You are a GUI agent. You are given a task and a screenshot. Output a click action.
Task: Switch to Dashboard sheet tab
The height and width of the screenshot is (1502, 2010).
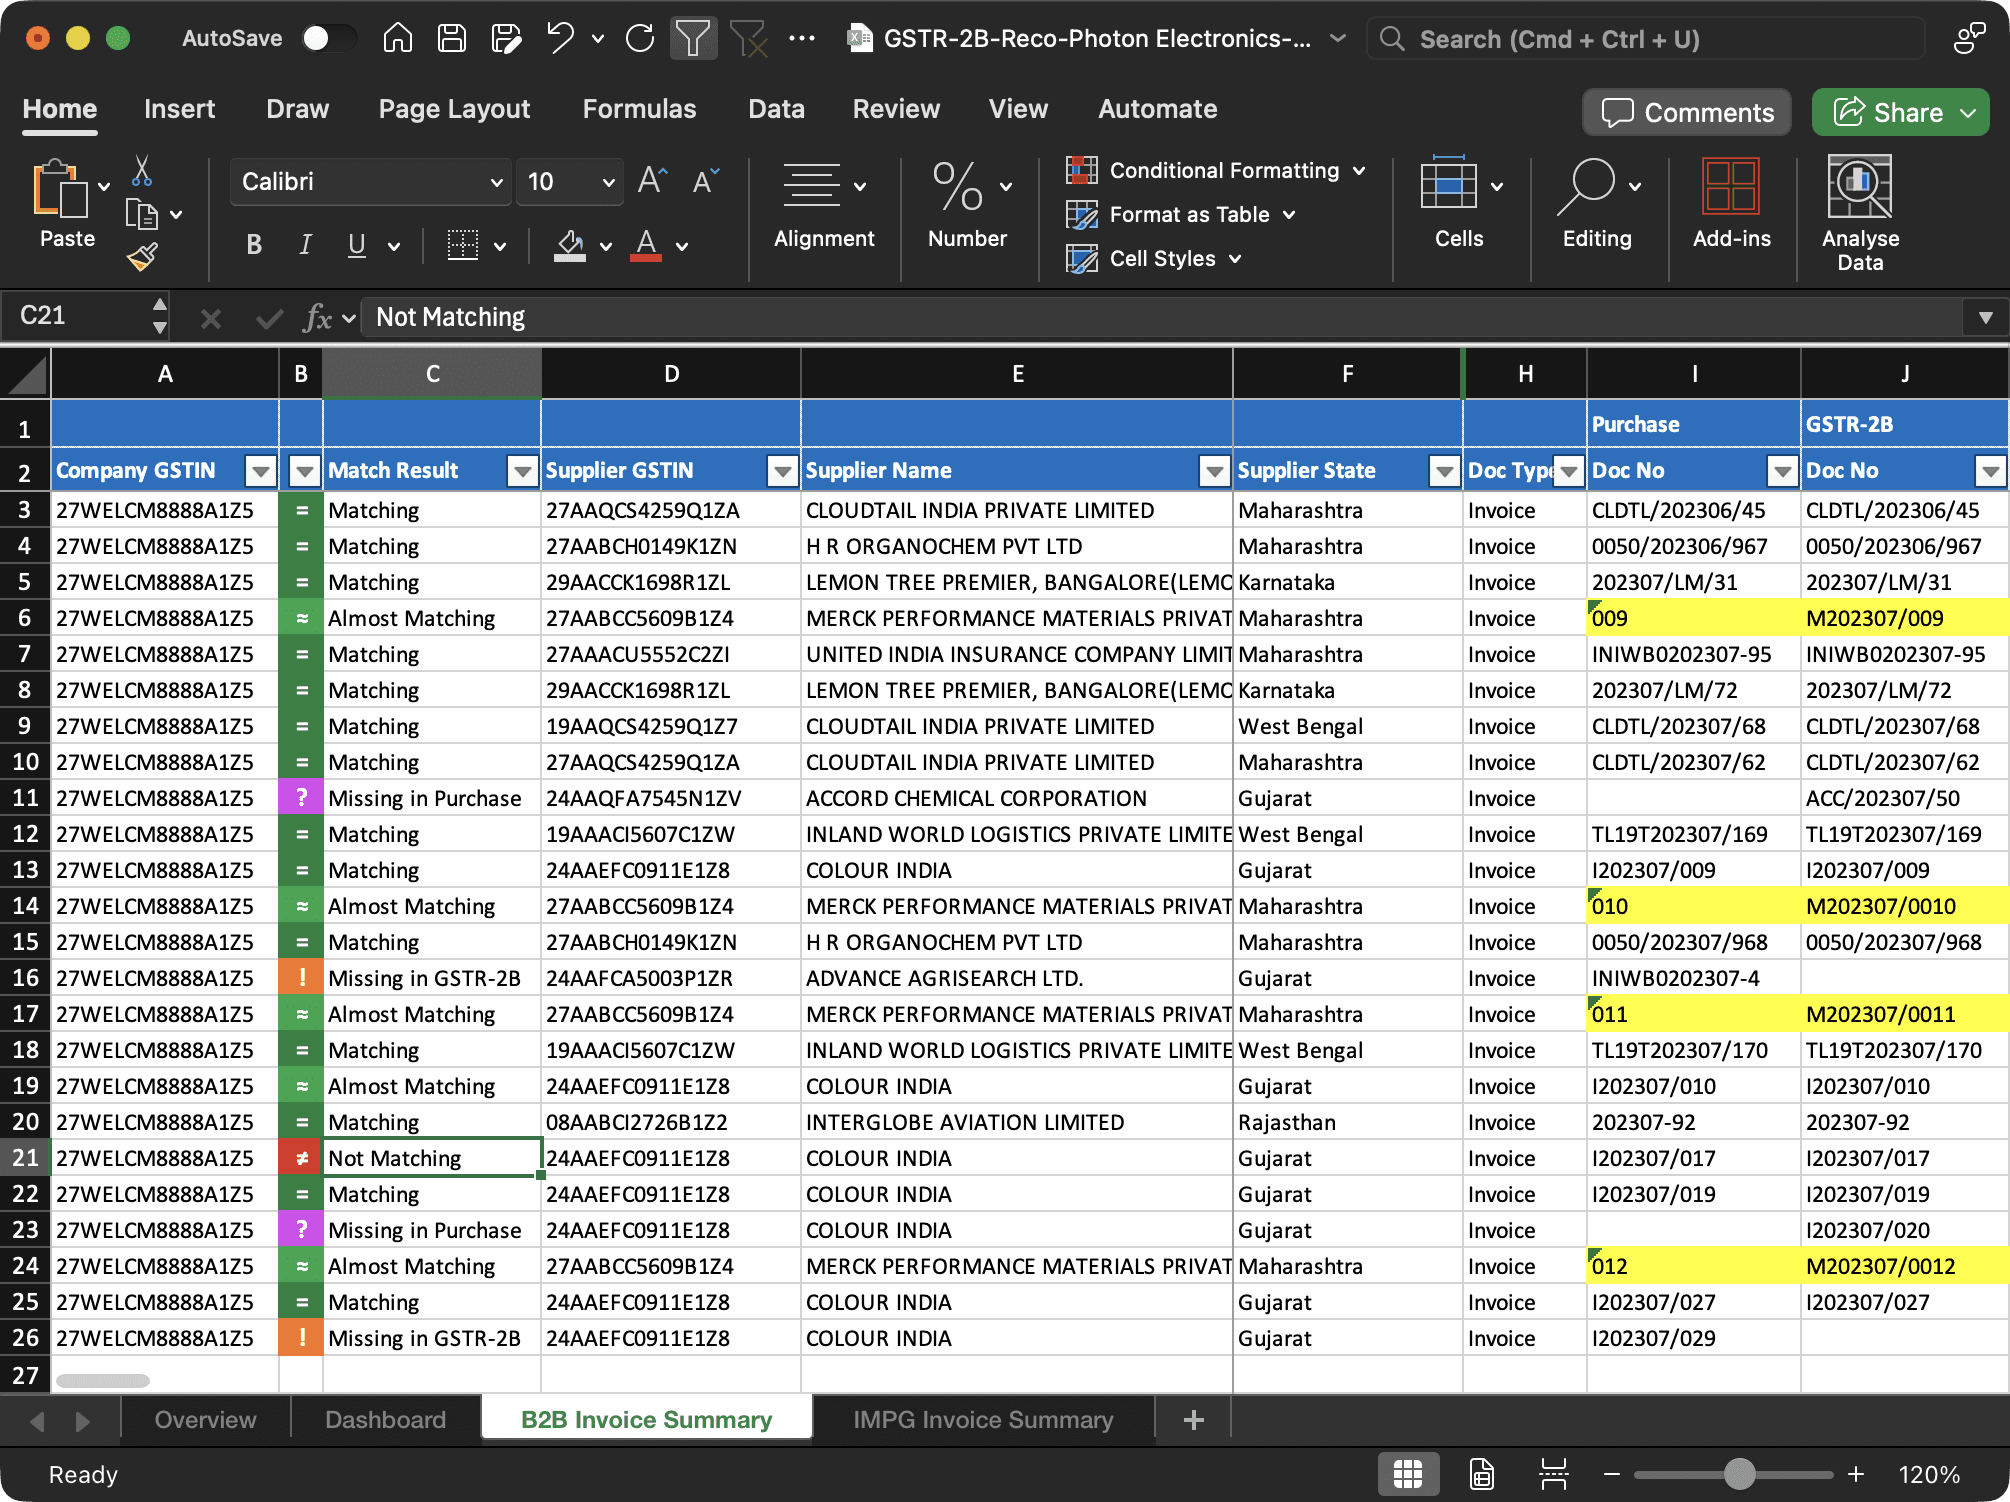385,1419
